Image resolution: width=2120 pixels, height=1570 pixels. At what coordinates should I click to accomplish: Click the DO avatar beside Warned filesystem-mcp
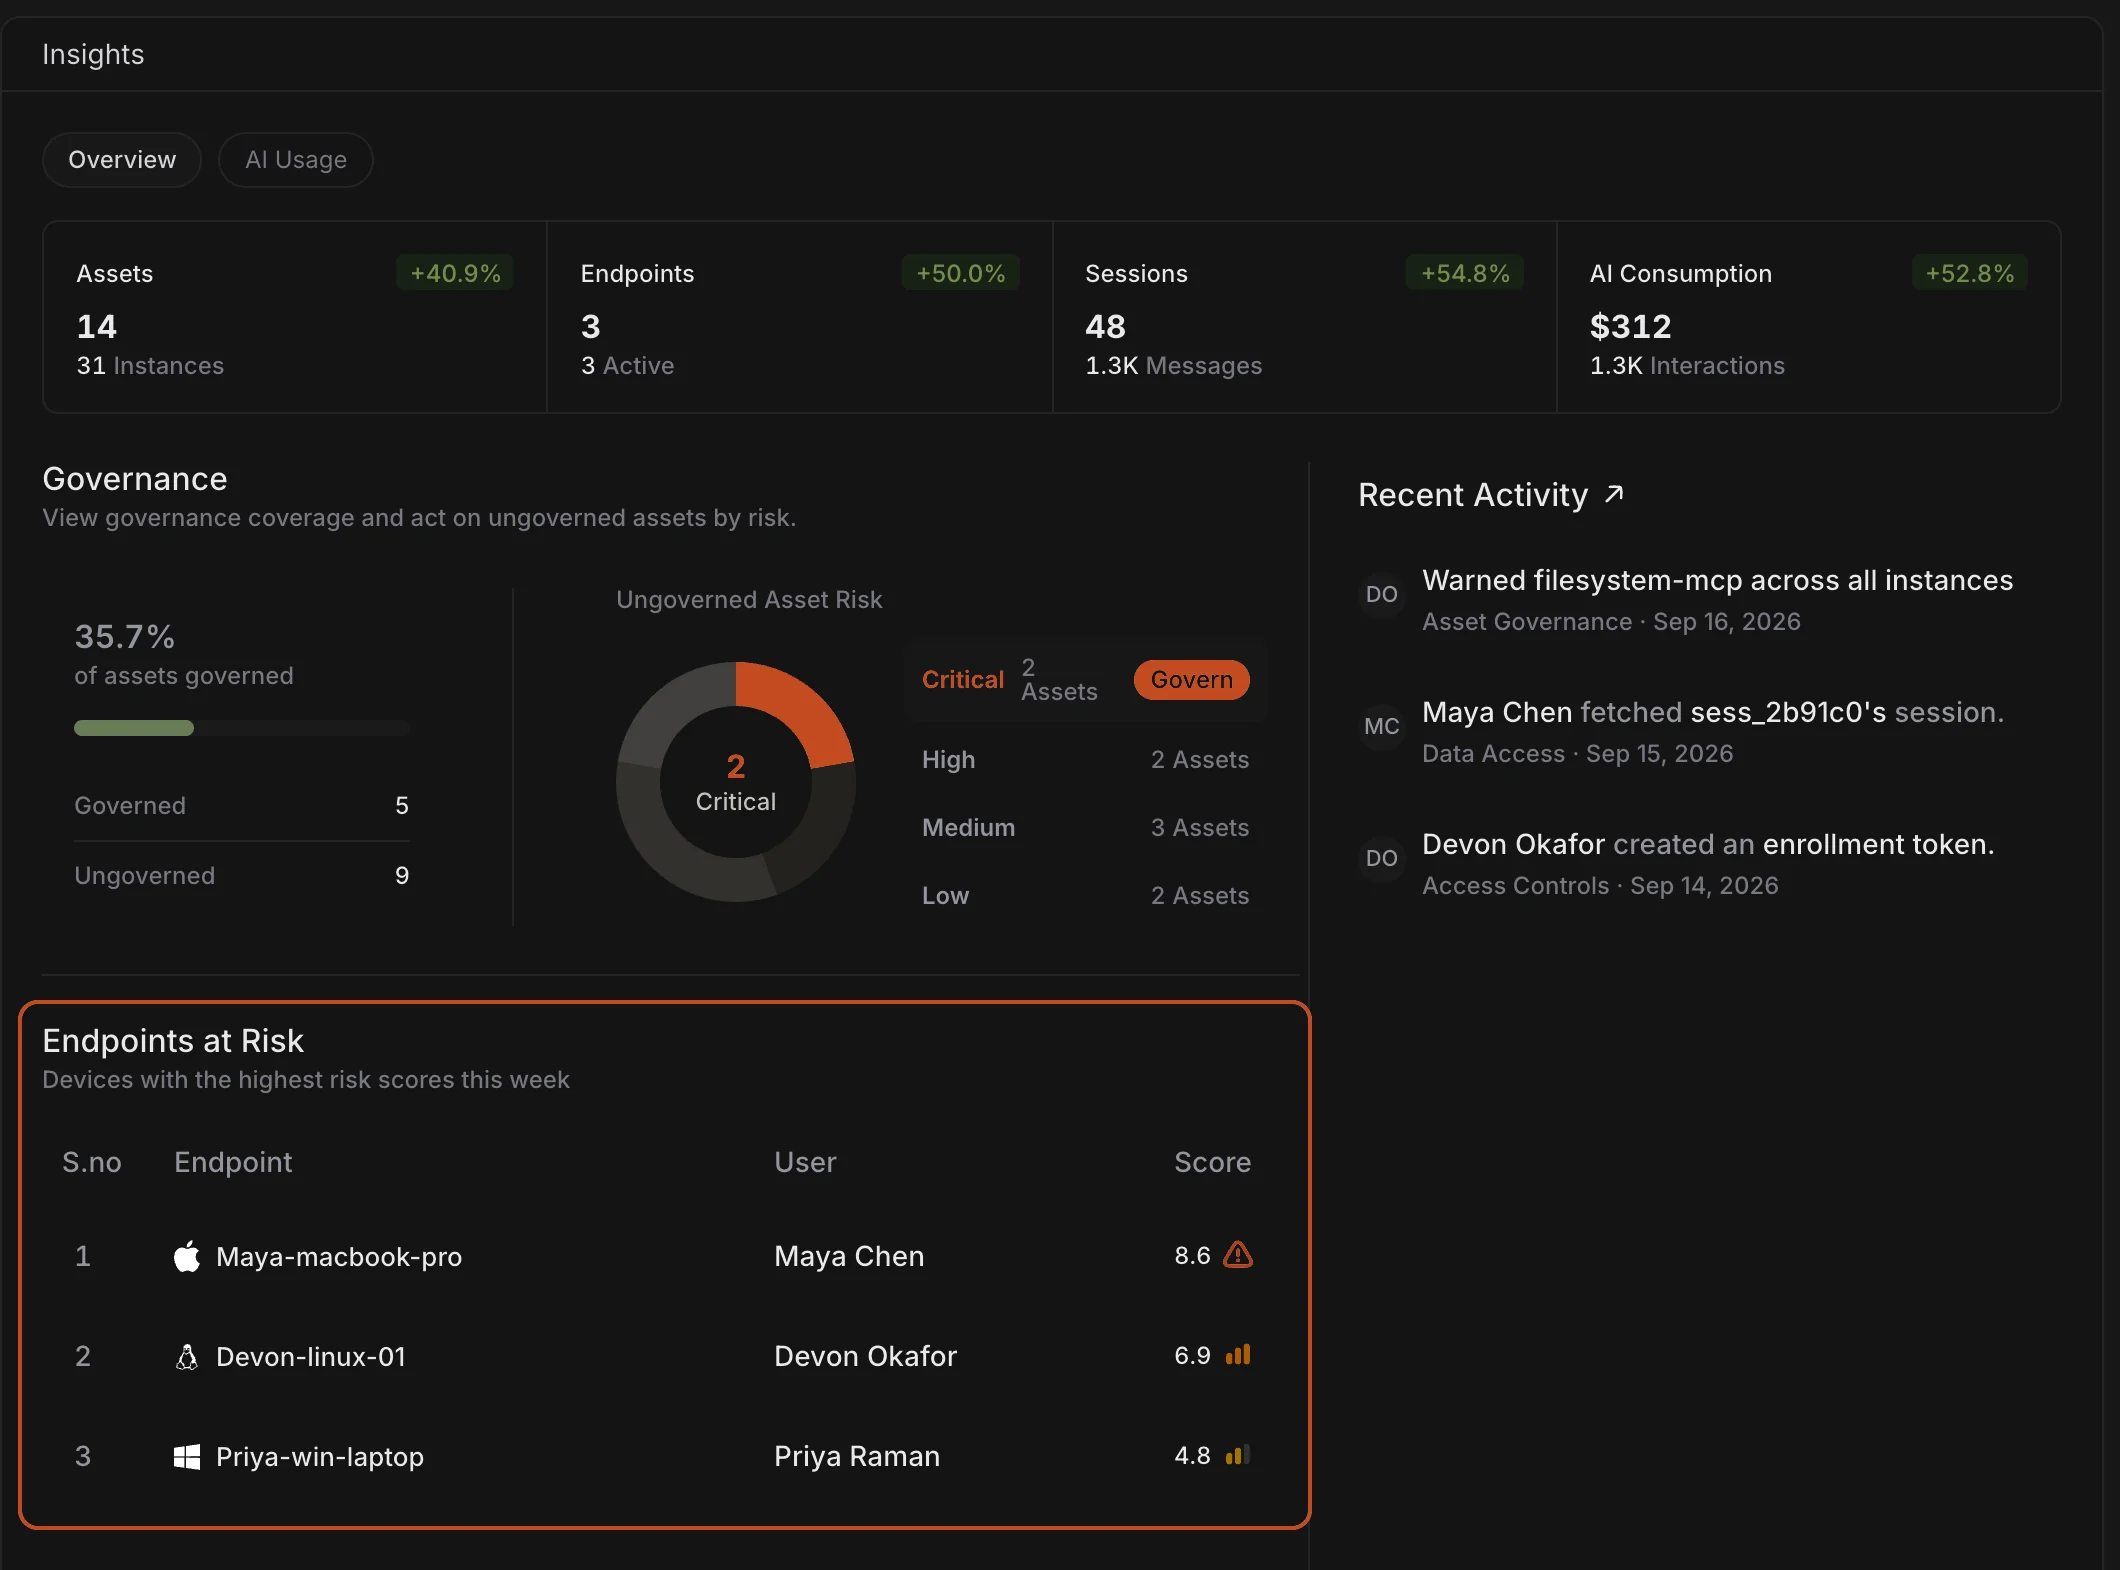(1382, 594)
